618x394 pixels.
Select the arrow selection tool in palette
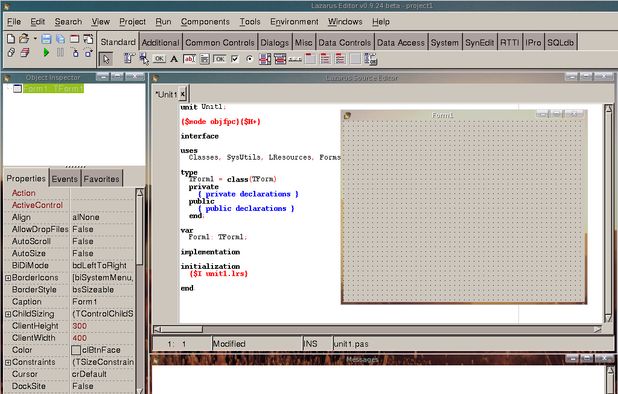tap(106, 59)
